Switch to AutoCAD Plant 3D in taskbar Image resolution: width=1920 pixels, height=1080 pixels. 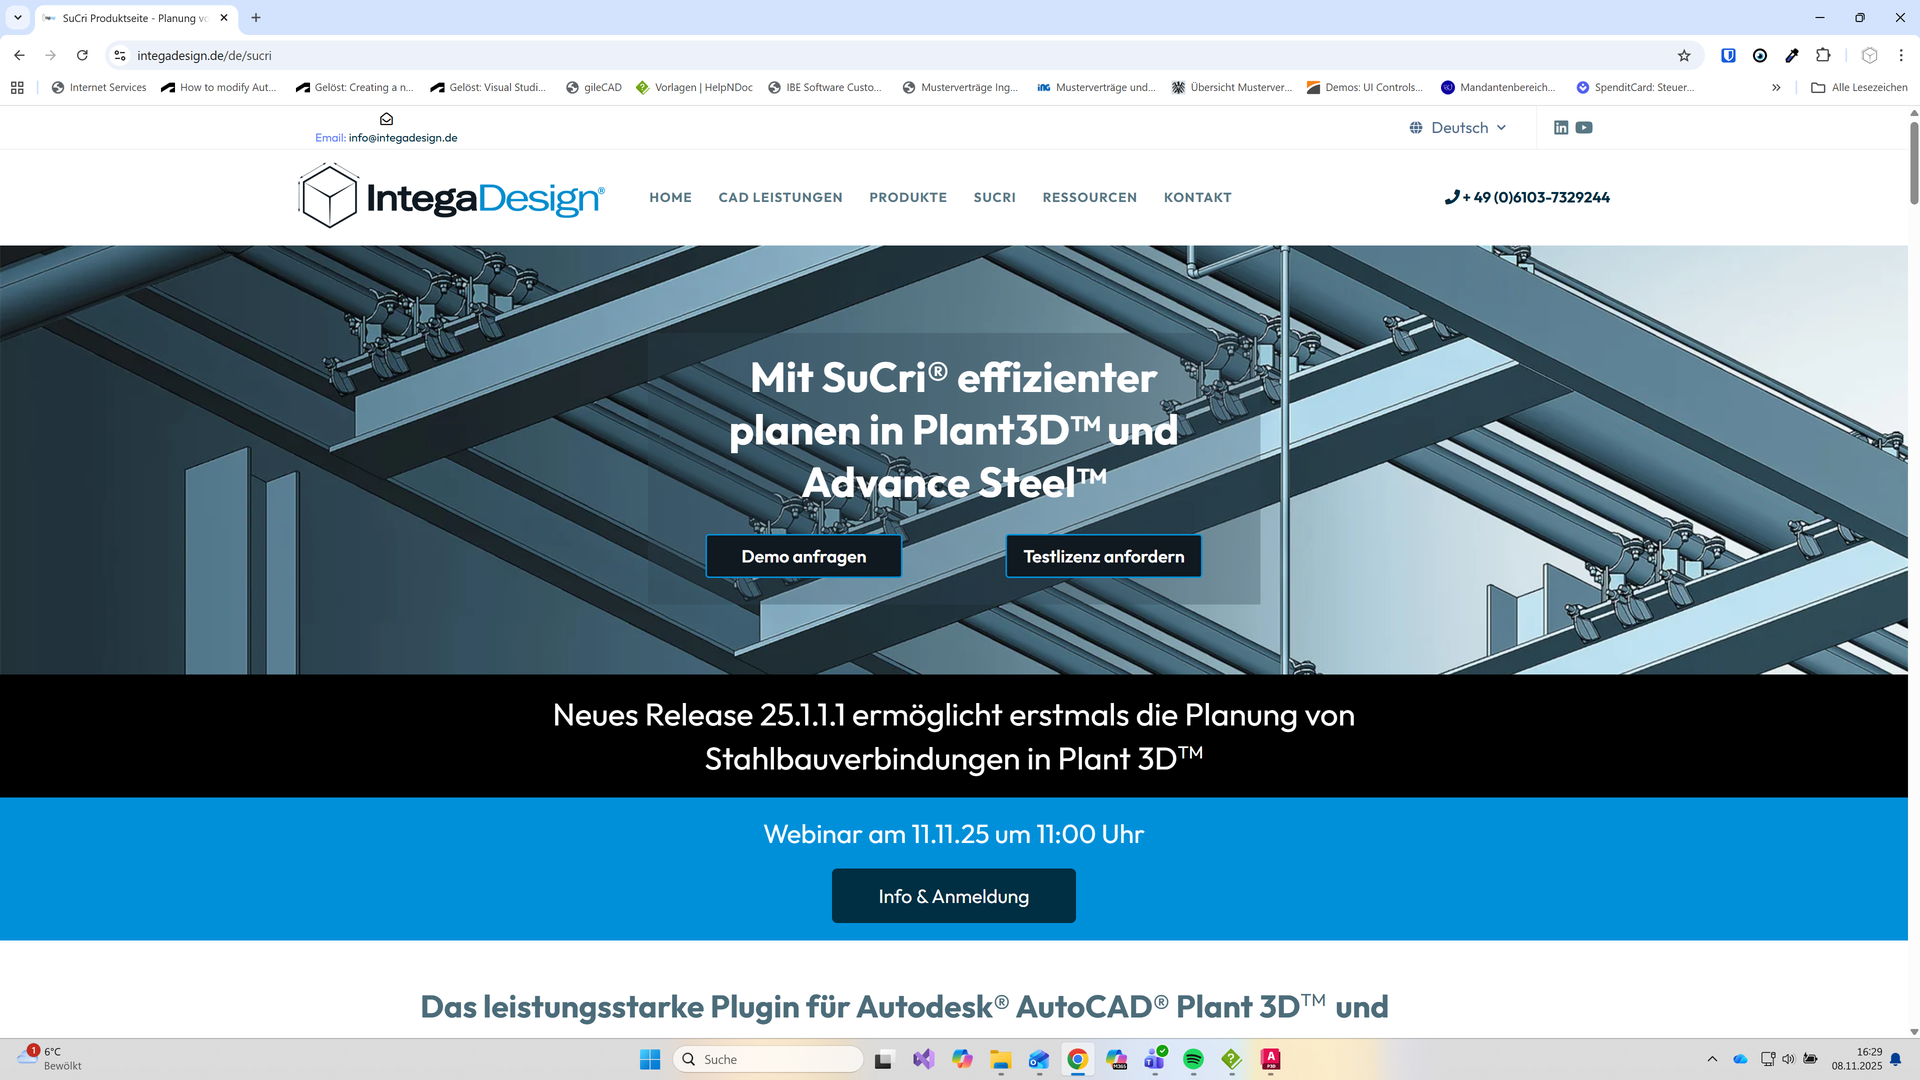click(1270, 1059)
